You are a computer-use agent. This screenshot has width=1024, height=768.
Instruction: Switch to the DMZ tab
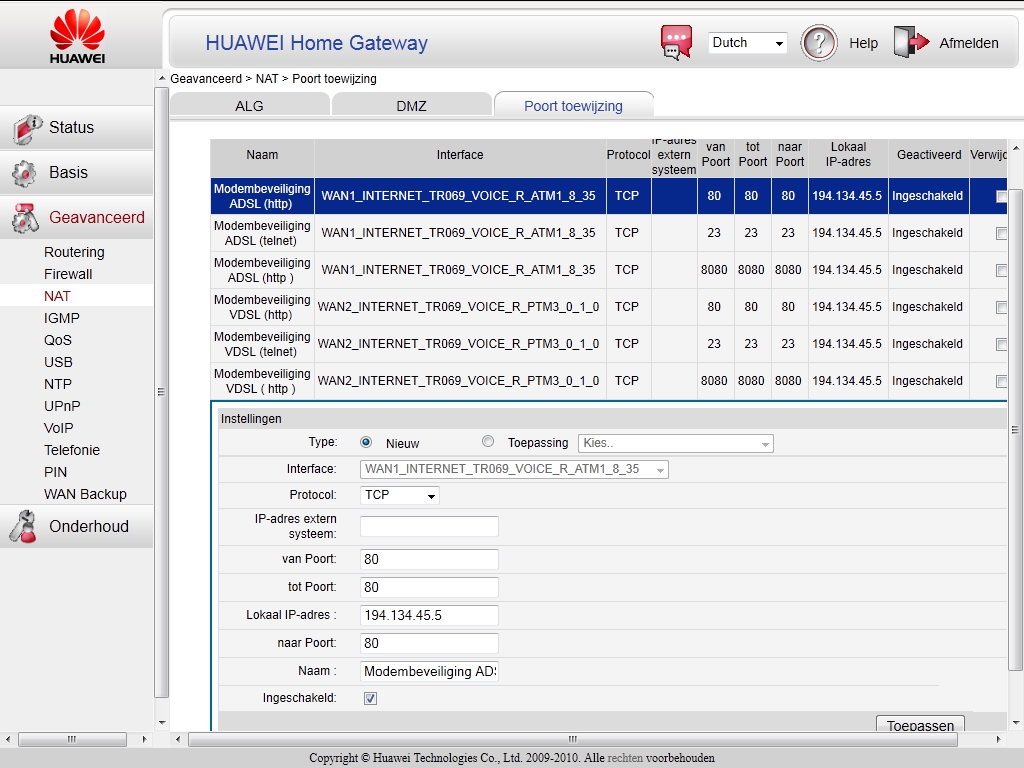click(411, 106)
